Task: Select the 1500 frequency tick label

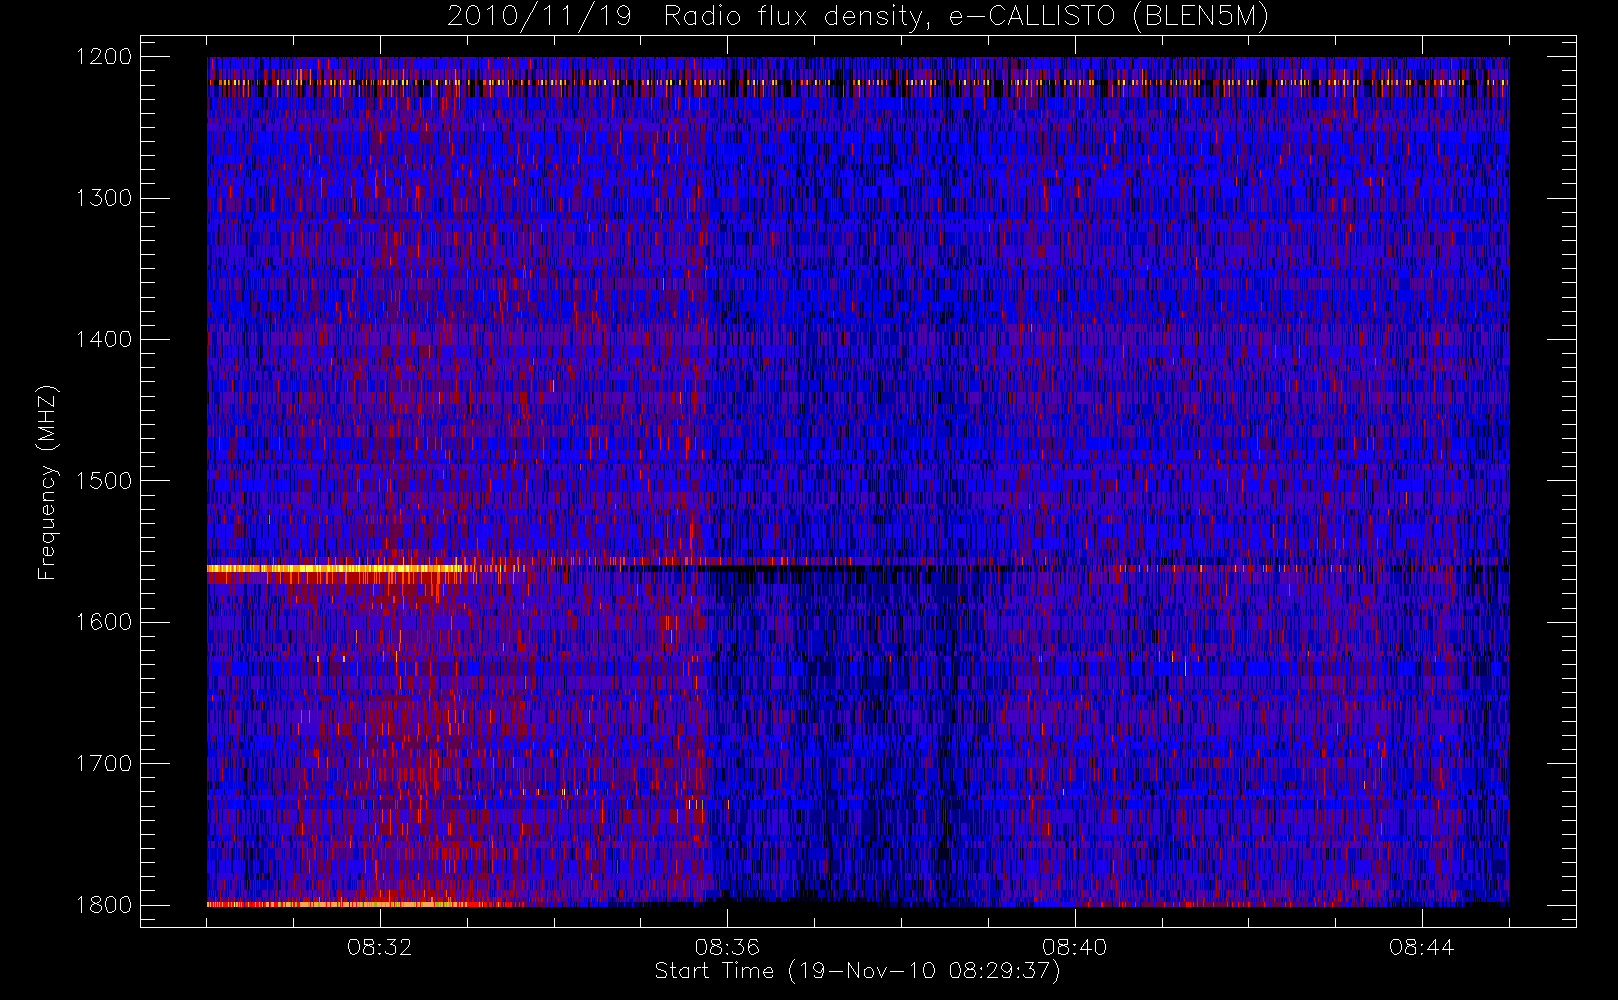Action: pyautogui.click(x=104, y=481)
